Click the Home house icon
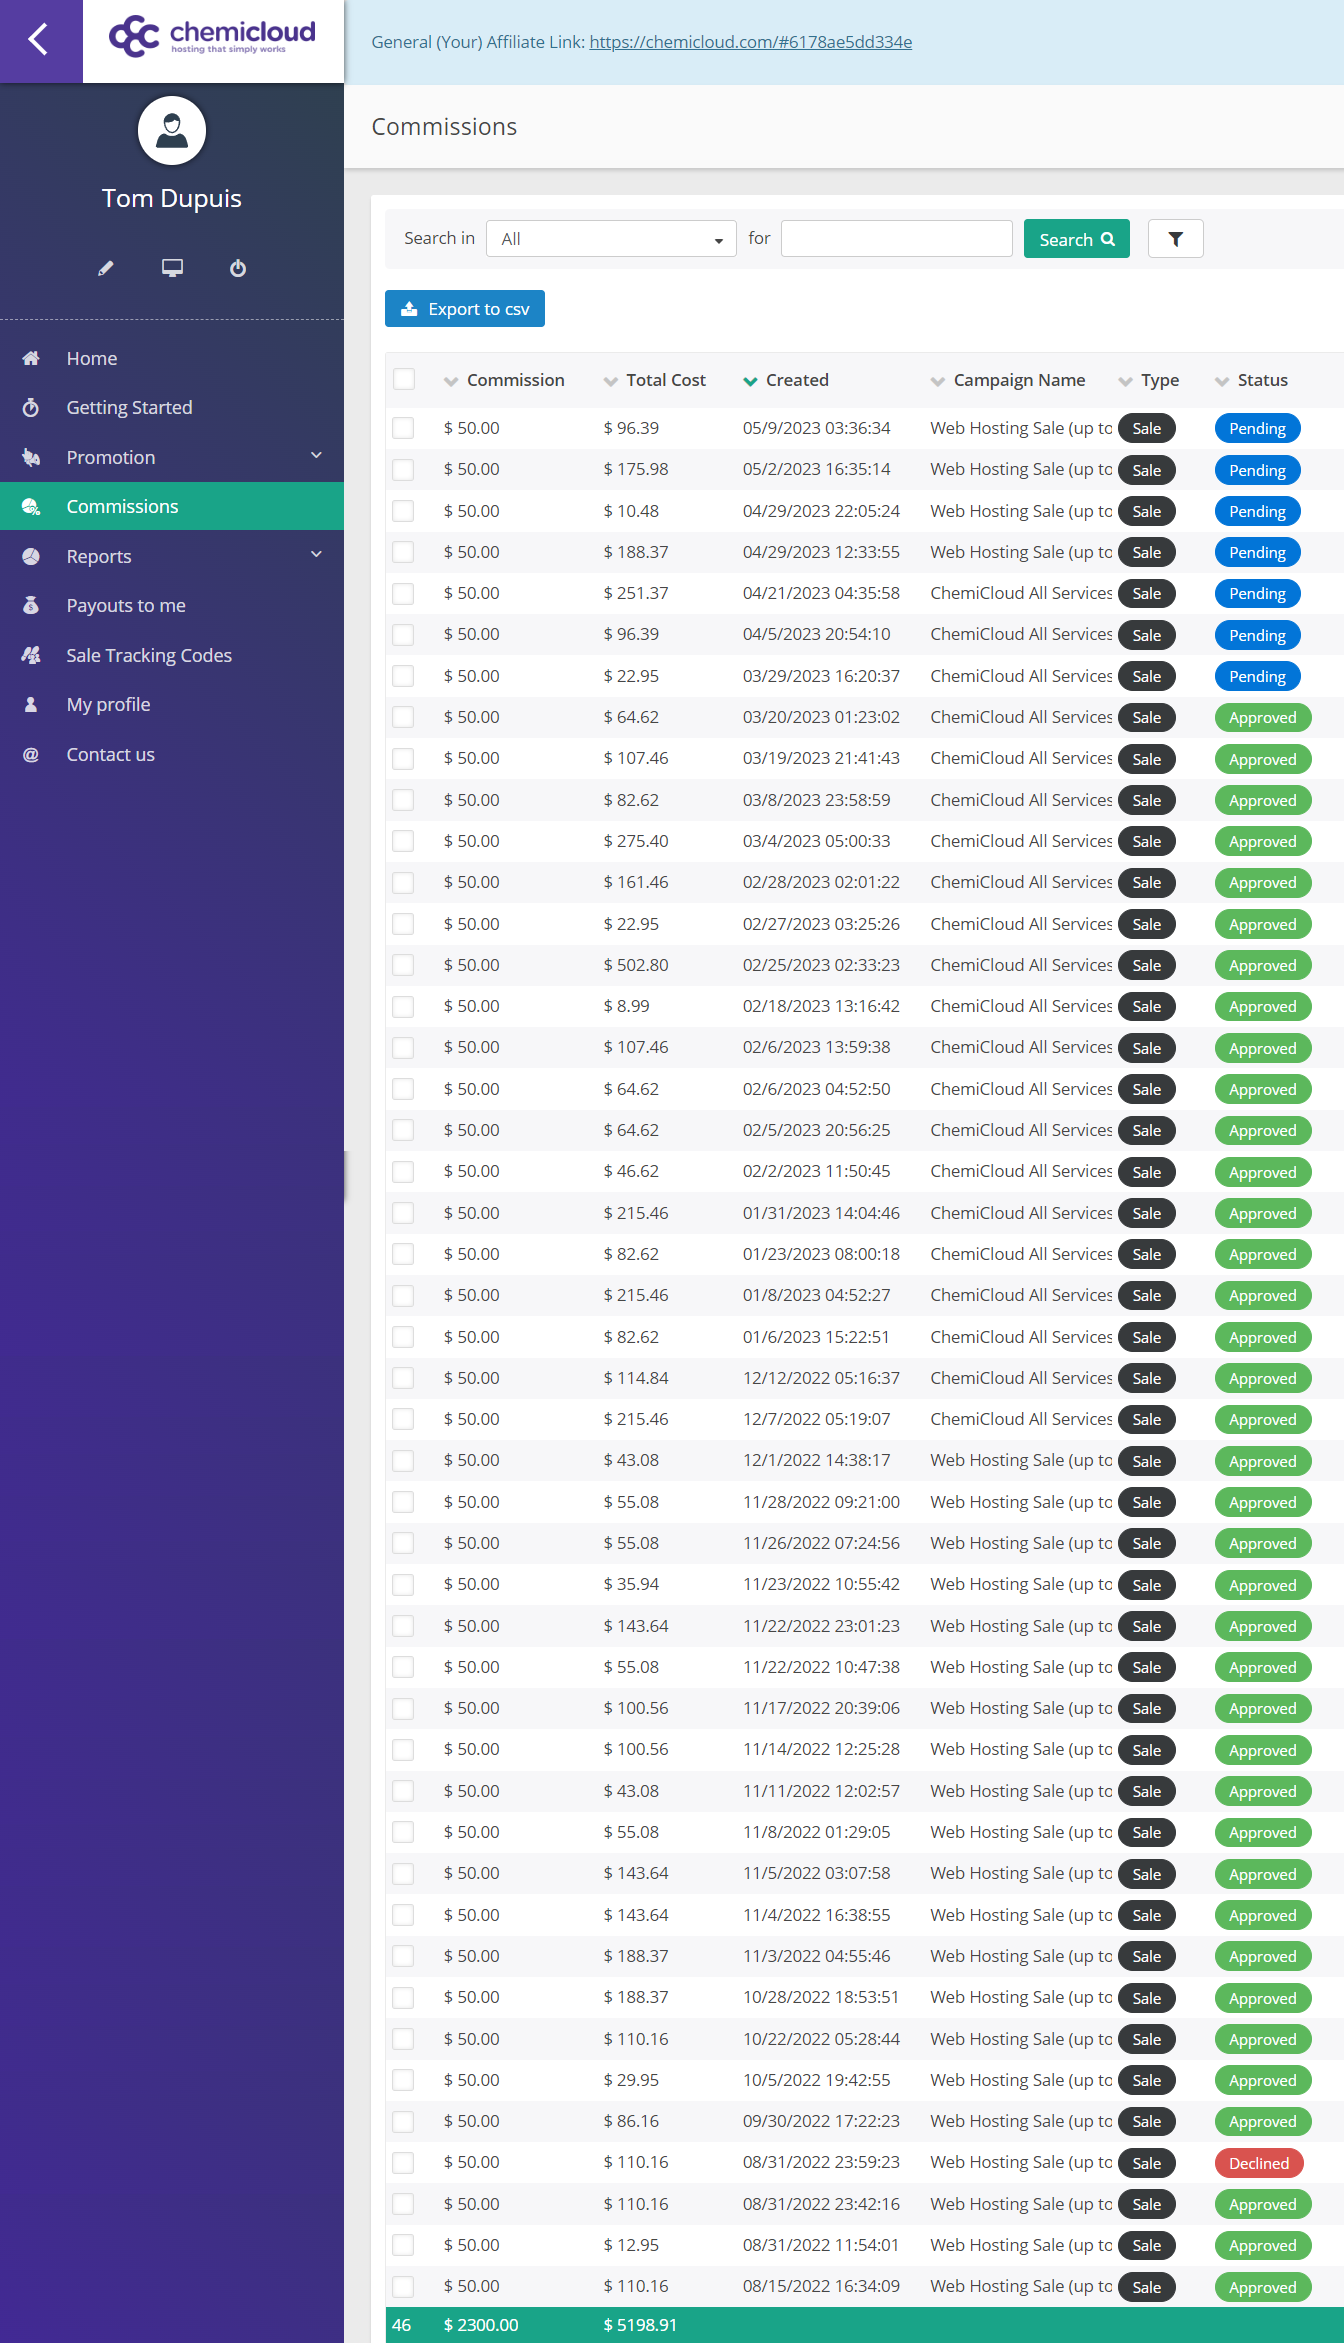This screenshot has width=1344, height=2343. point(31,358)
